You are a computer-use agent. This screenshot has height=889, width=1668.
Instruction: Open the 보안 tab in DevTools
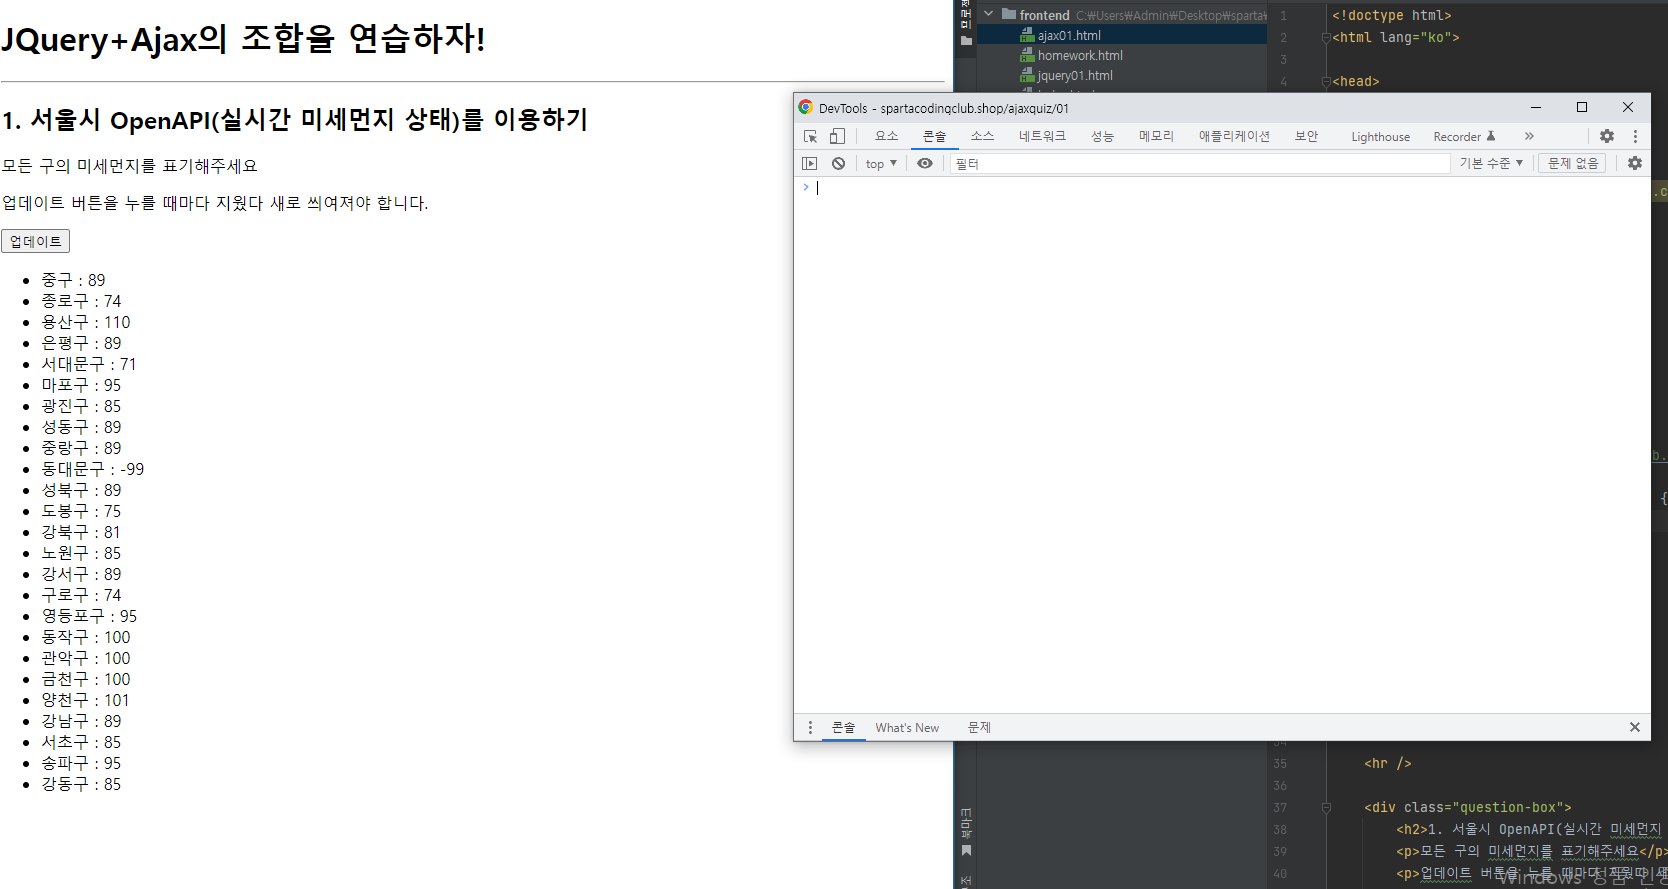tap(1306, 136)
